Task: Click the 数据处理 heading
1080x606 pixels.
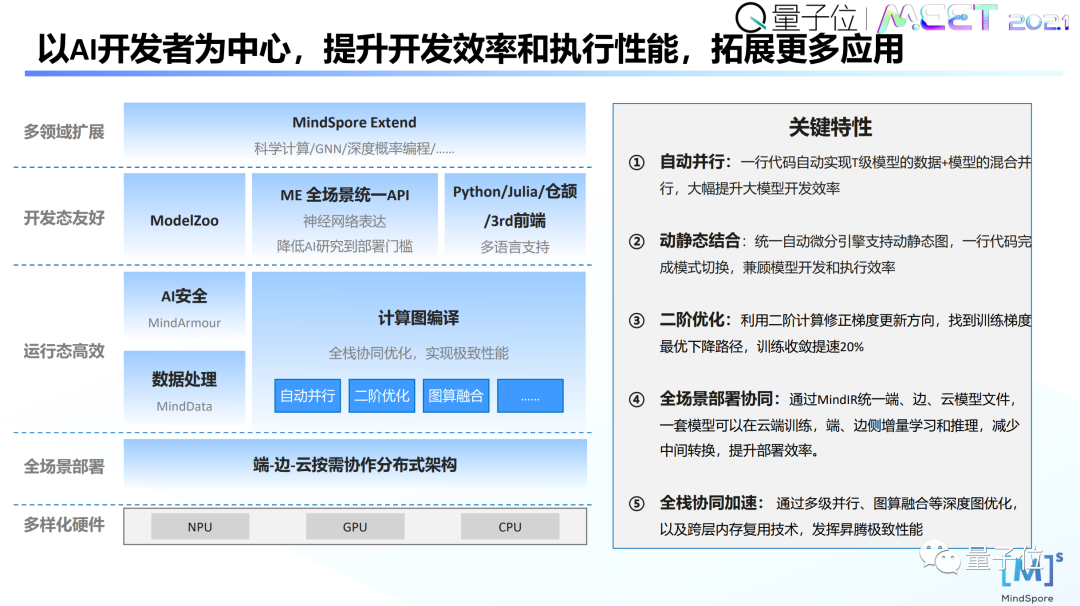Action: click(x=184, y=379)
